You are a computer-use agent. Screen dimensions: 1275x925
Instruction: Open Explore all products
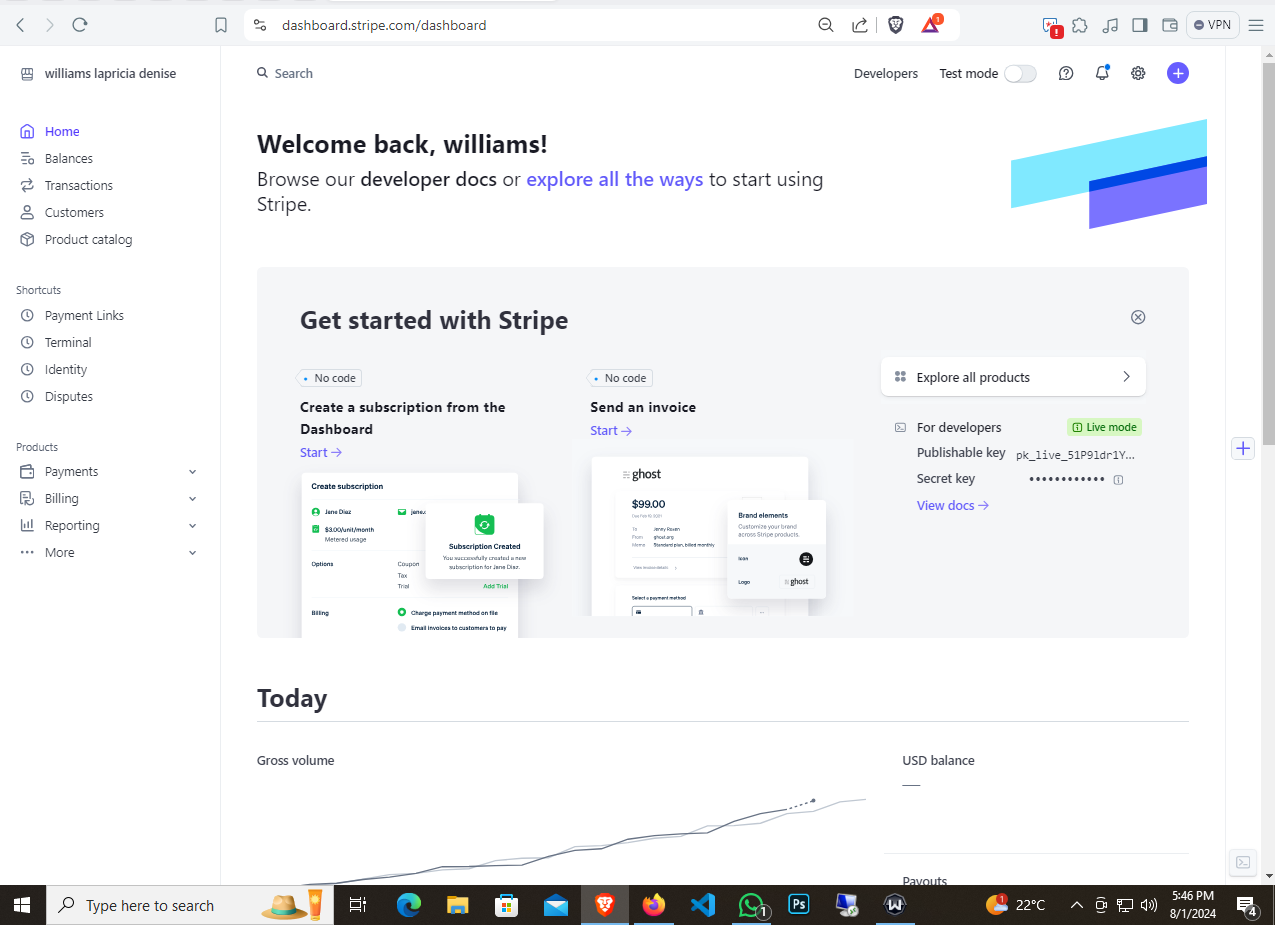click(x=1013, y=377)
